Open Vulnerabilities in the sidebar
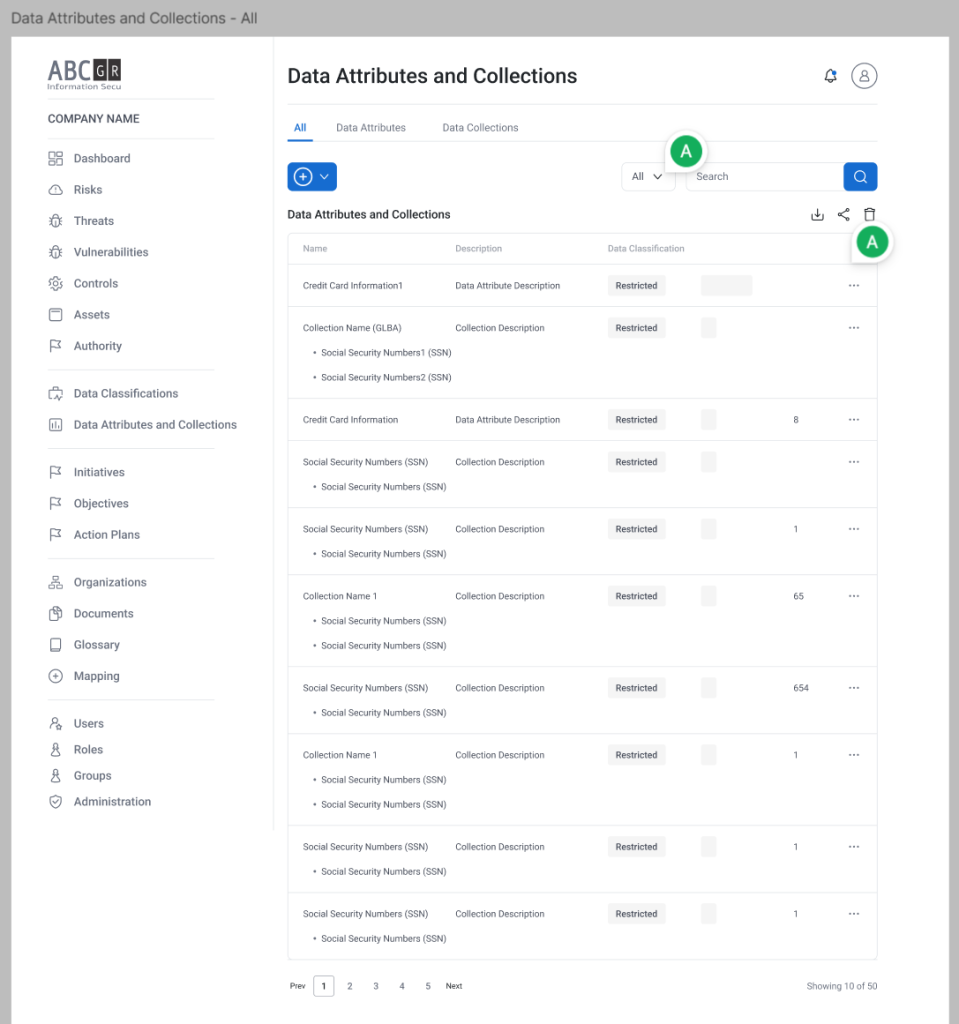The image size is (959, 1024). (110, 252)
